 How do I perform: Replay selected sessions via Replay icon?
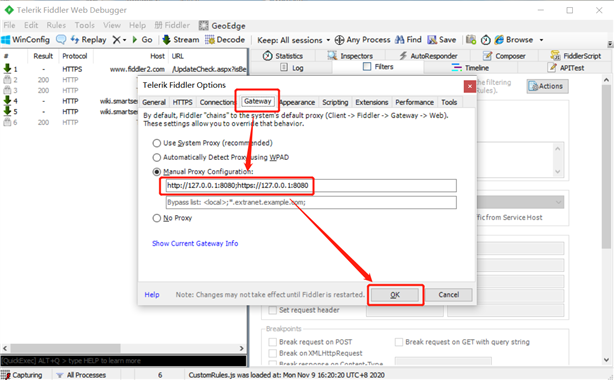point(75,40)
